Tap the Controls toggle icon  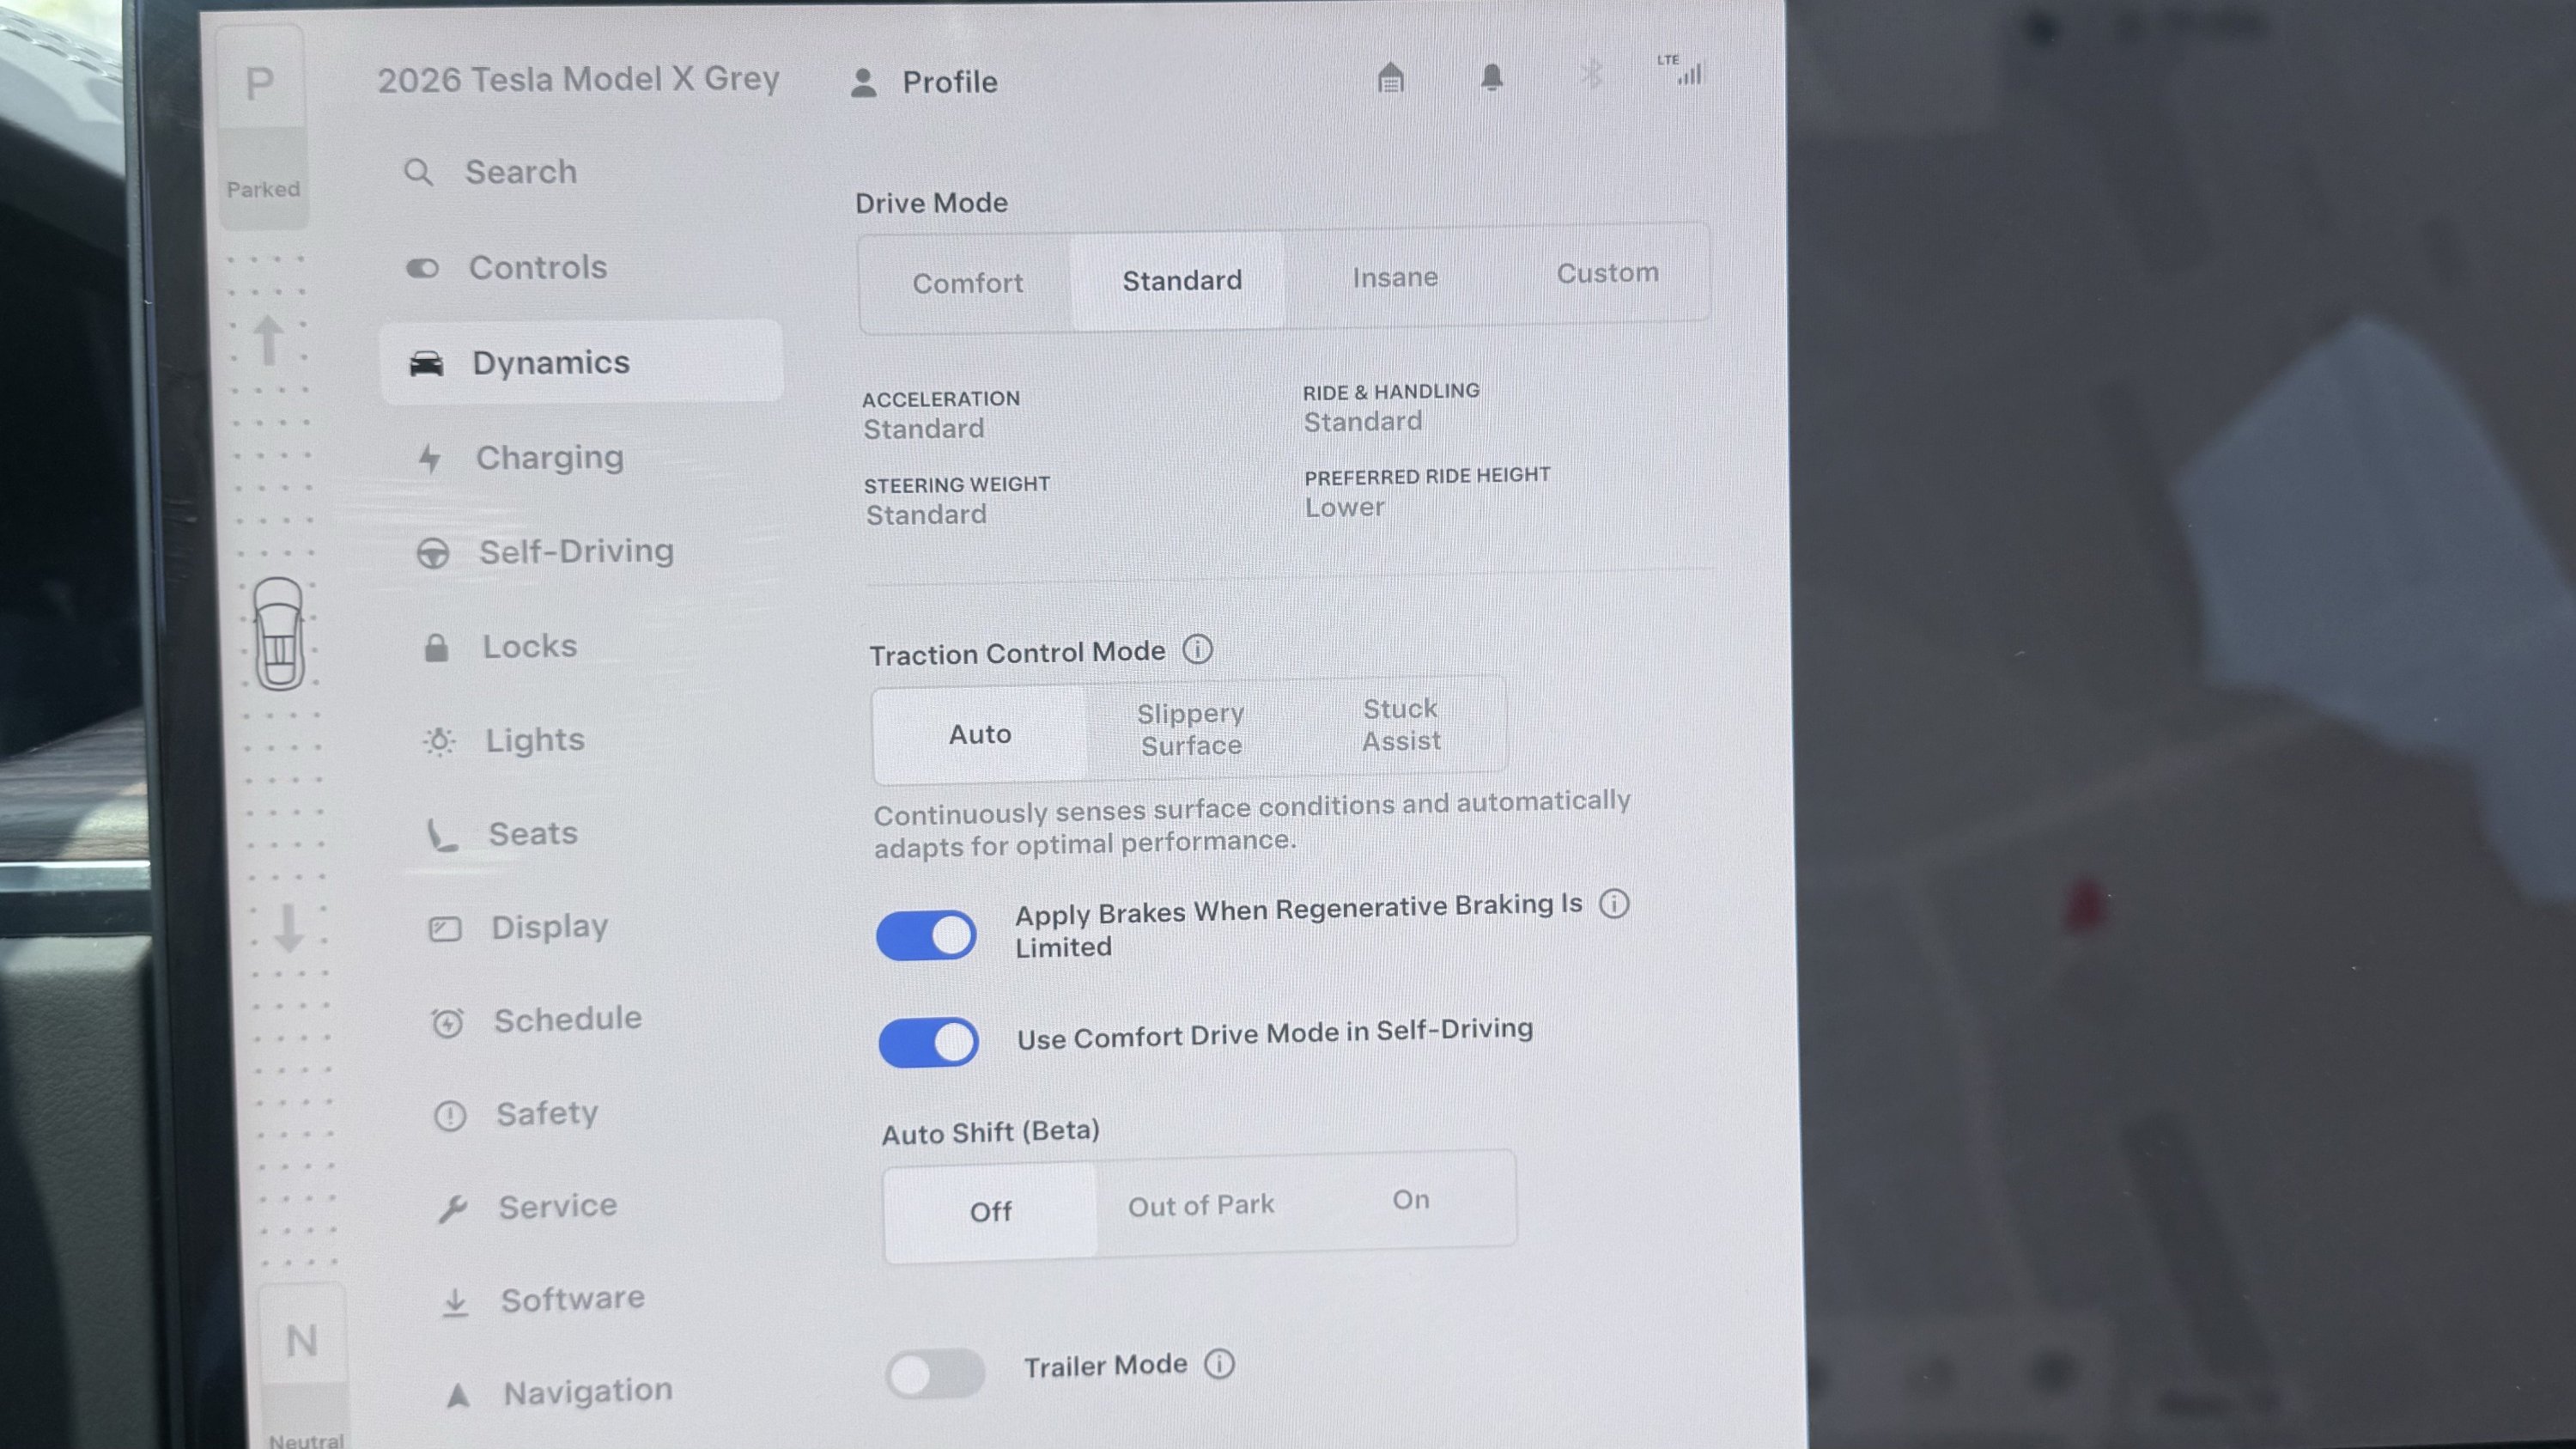422,268
